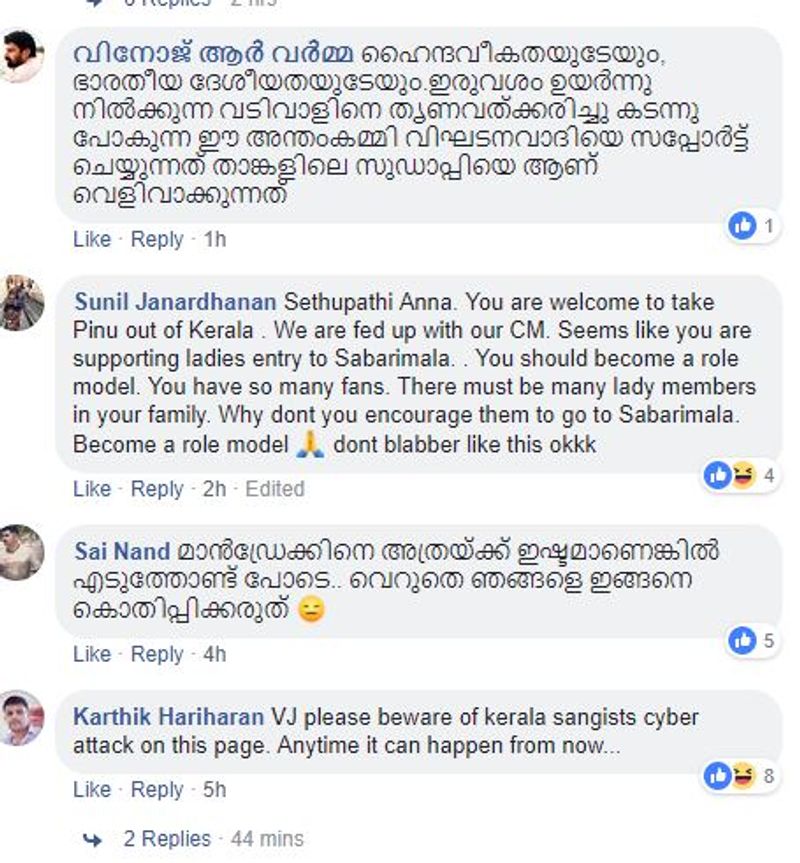Open Karthik Hariharan's profile name link
Image resolution: width=800 pixels, height=863 pixels.
tap(169, 717)
